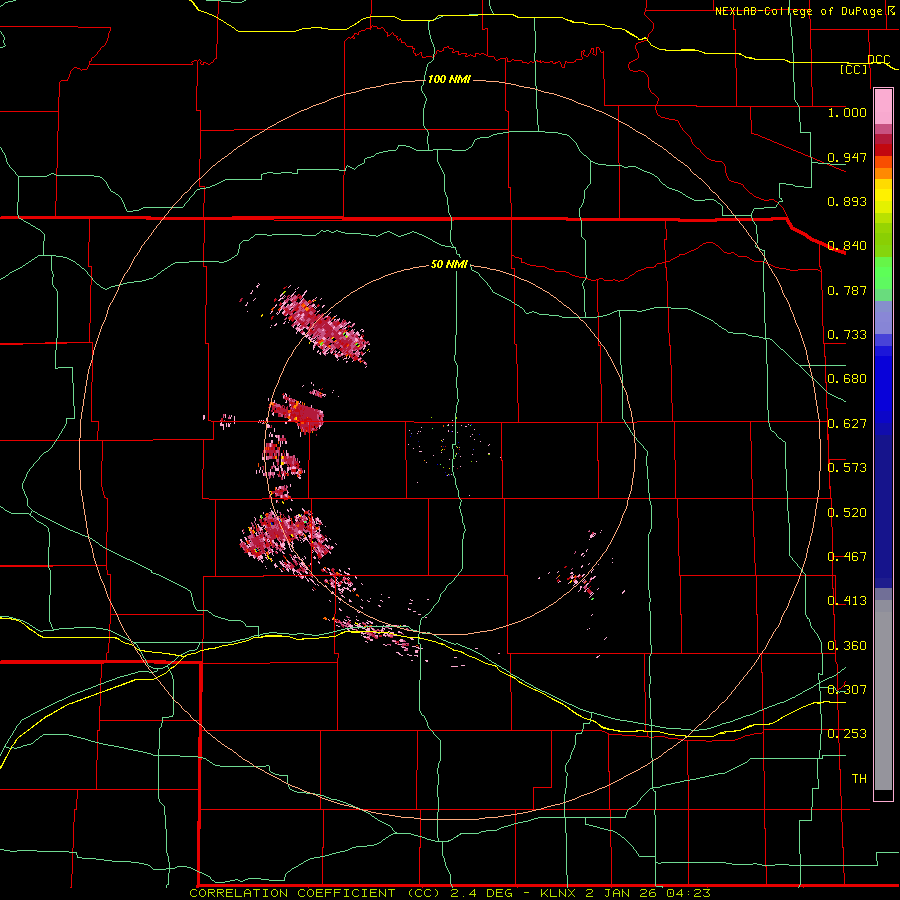Select the 0.413 scale value
Image resolution: width=900 pixels, height=900 pixels.
tap(847, 601)
